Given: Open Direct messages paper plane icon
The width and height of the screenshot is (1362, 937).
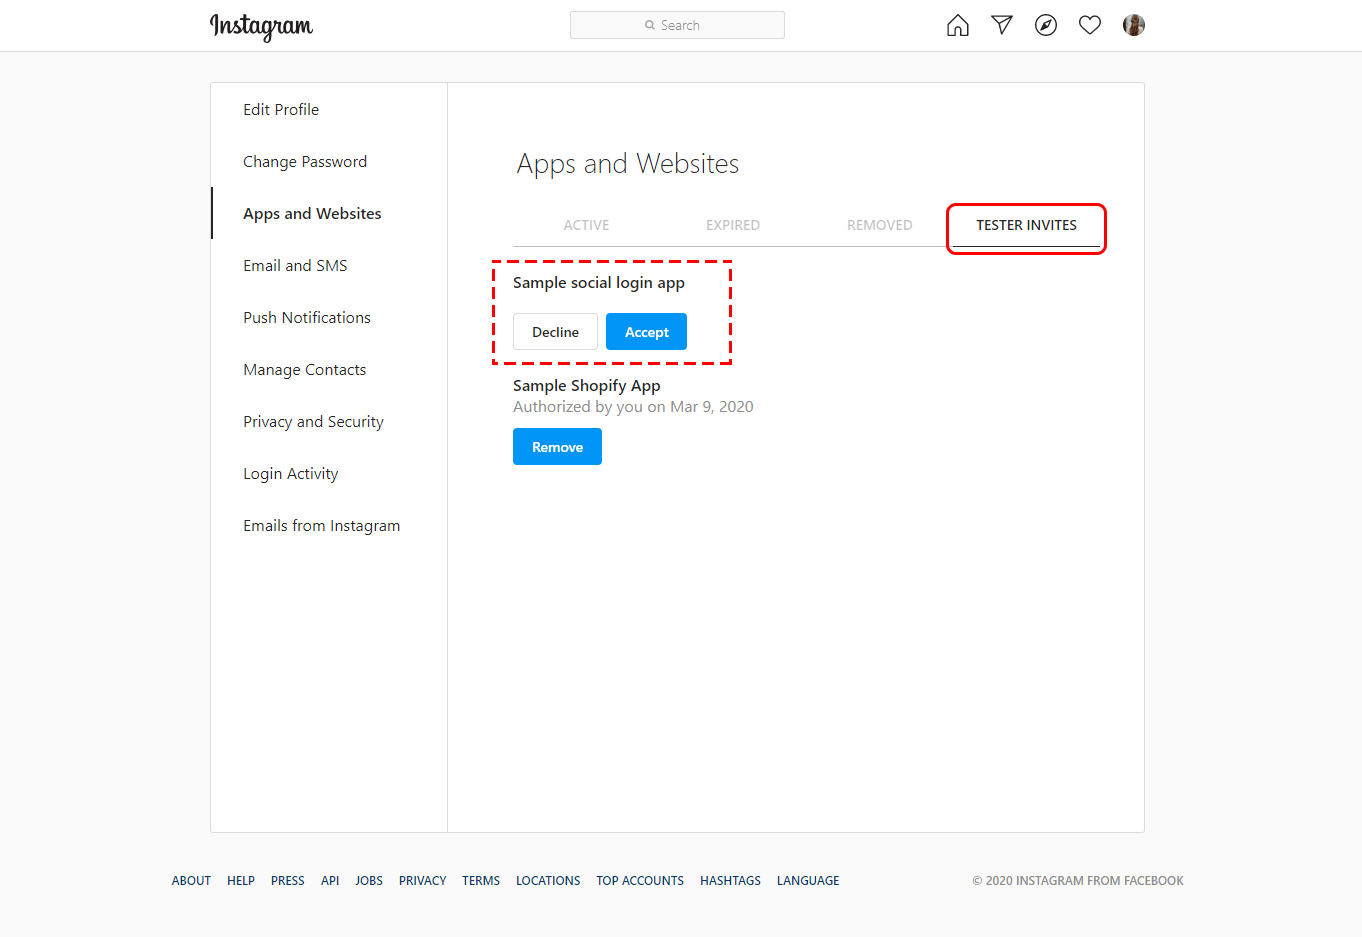Looking at the screenshot, I should coord(1002,25).
